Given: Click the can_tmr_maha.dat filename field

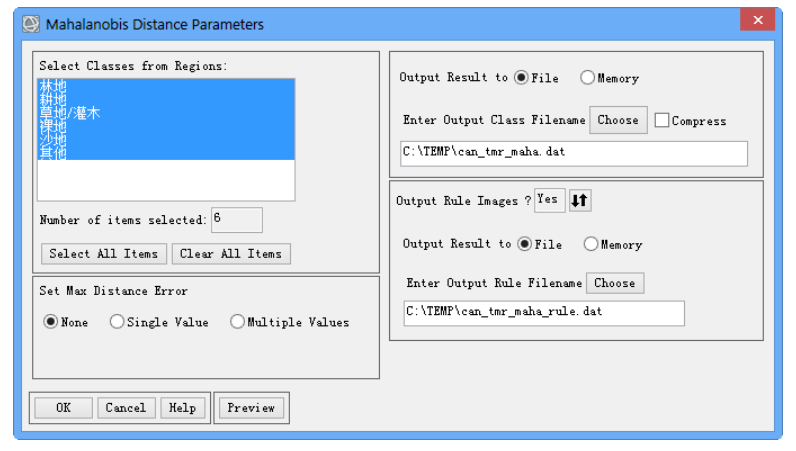Looking at the screenshot, I should pyautogui.click(x=574, y=153).
